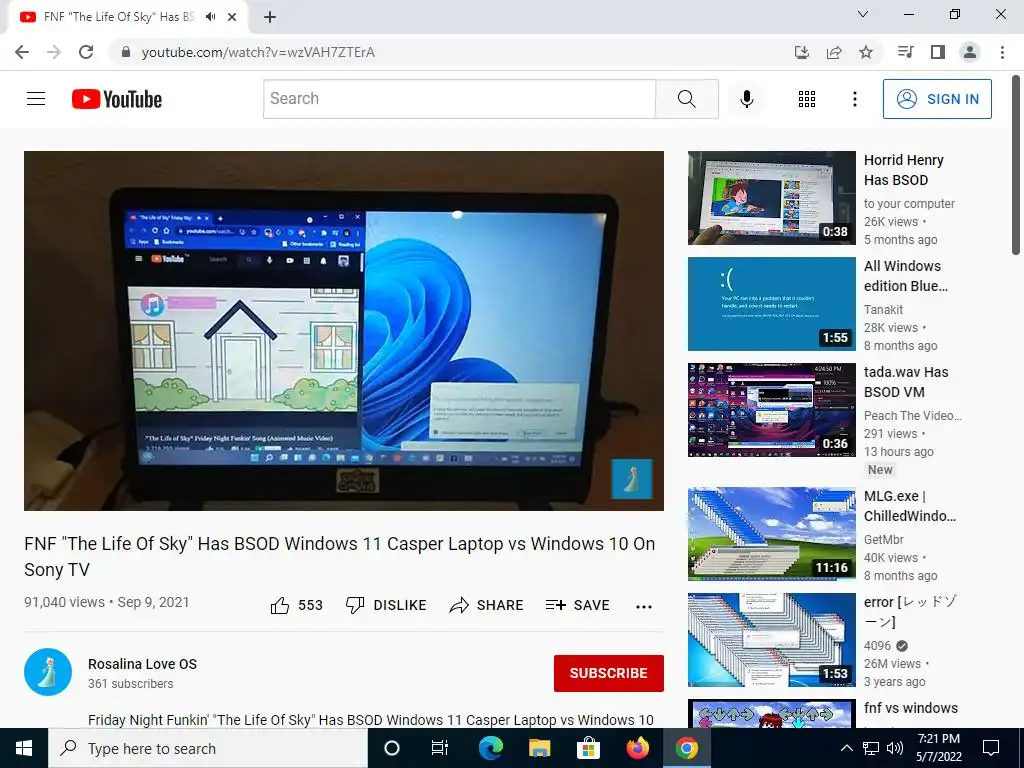The height and width of the screenshot is (768, 1024).
Task: Click the video player area
Action: (344, 330)
